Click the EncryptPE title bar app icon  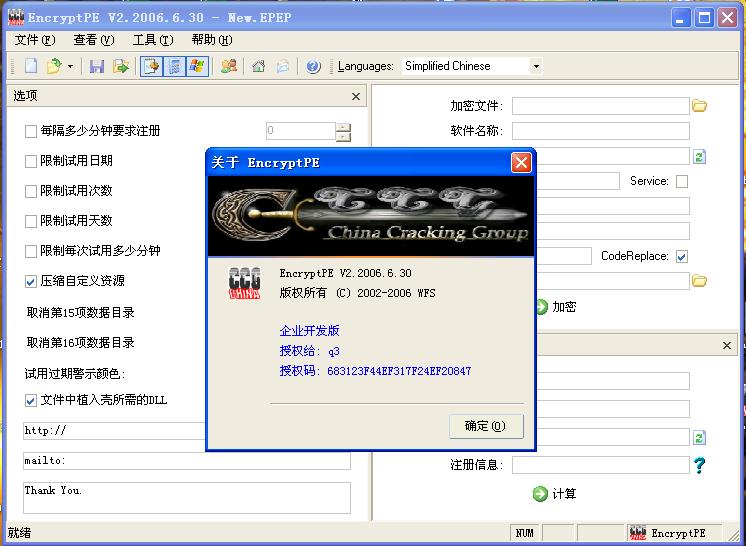click(x=16, y=17)
